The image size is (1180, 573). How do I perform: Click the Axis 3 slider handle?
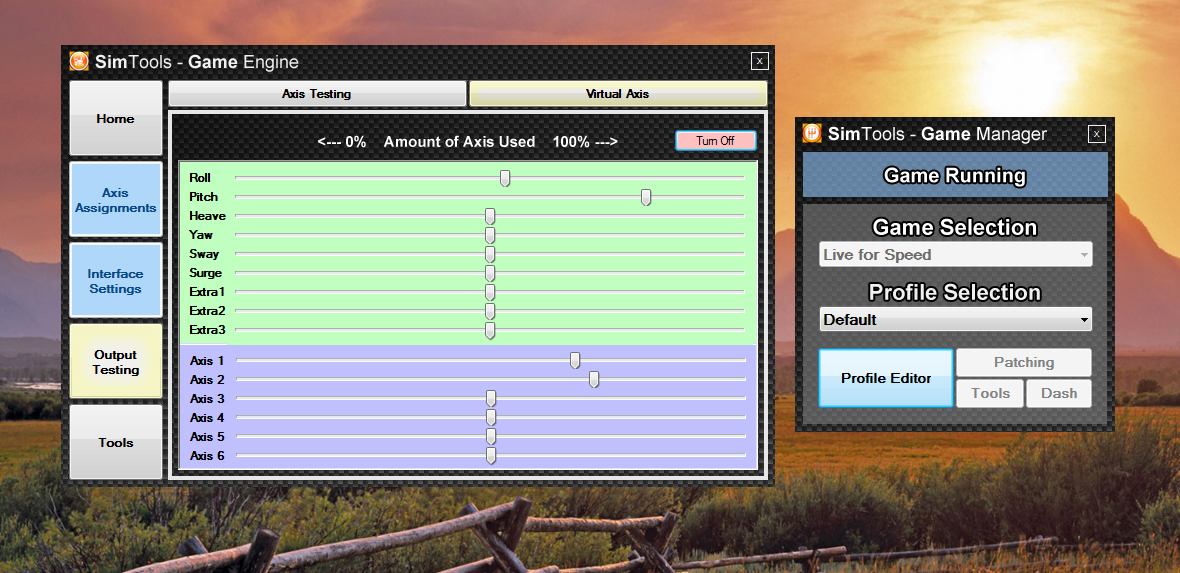point(491,398)
